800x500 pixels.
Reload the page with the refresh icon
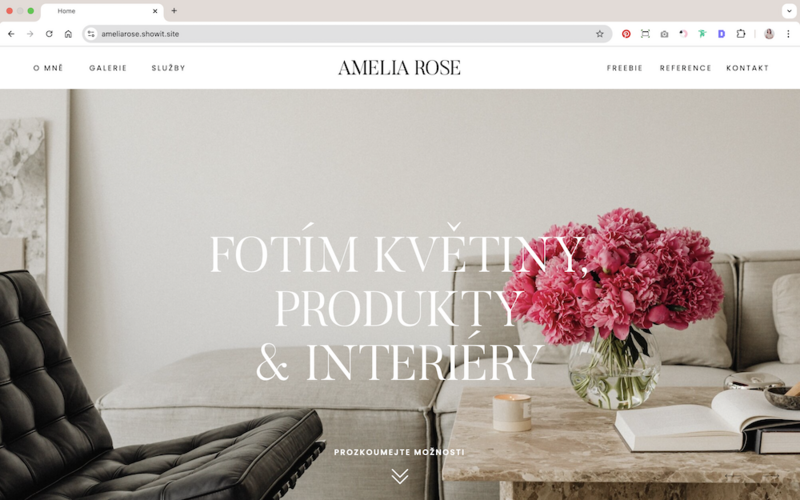(49, 34)
